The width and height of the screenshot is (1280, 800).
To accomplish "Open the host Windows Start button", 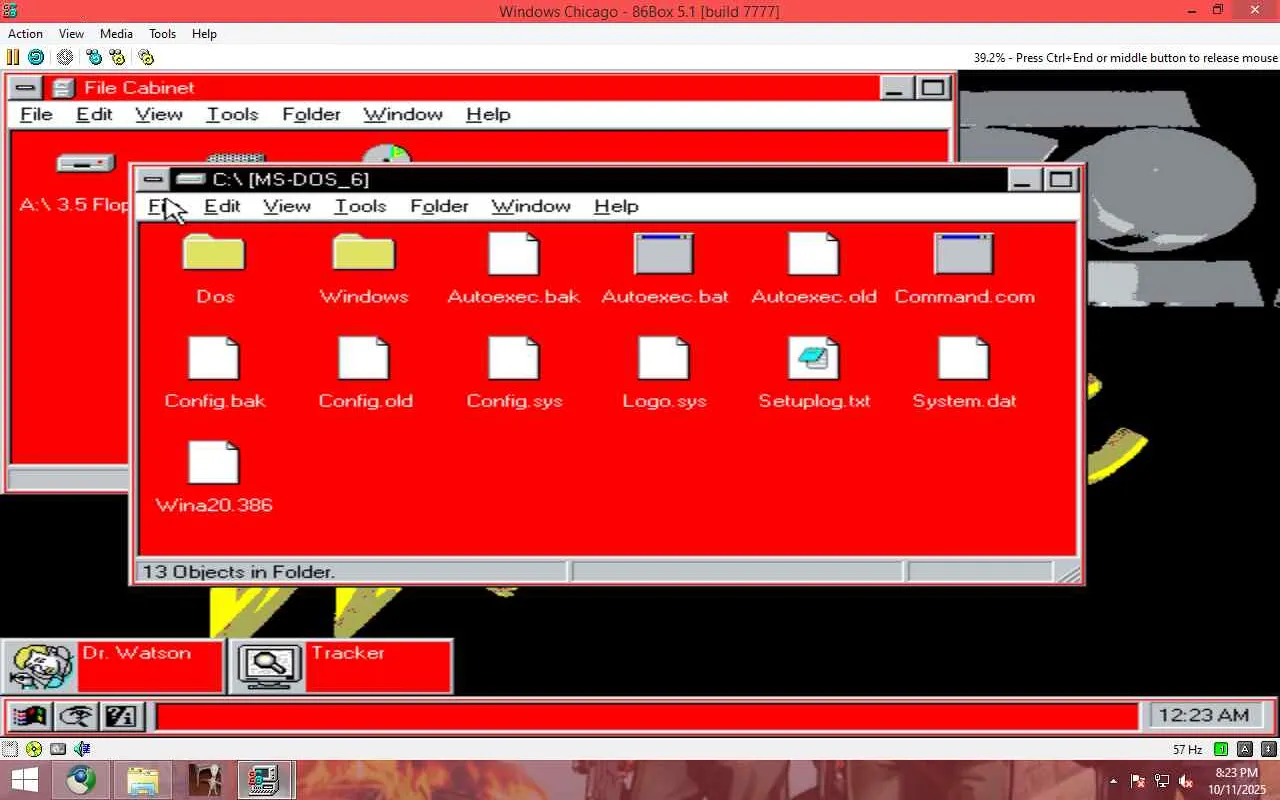I will point(24,780).
